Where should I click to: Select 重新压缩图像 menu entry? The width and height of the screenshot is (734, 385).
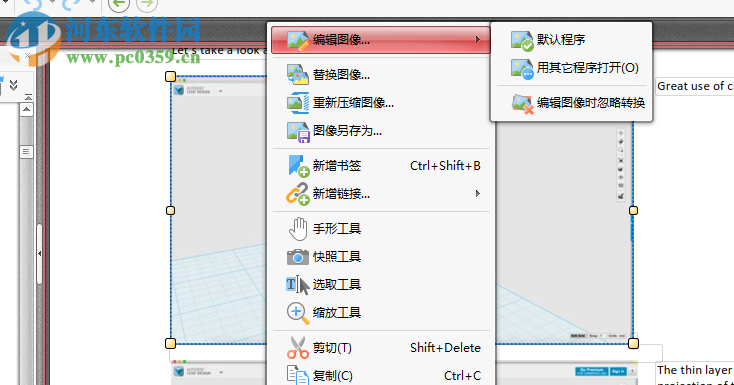(381, 103)
